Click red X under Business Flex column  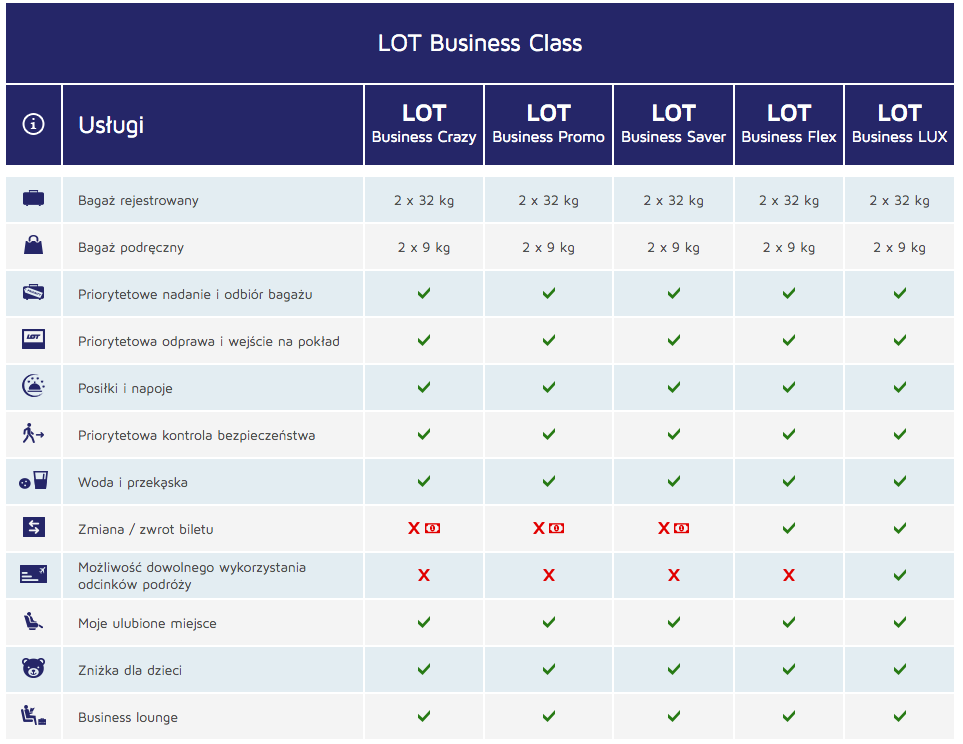click(789, 575)
